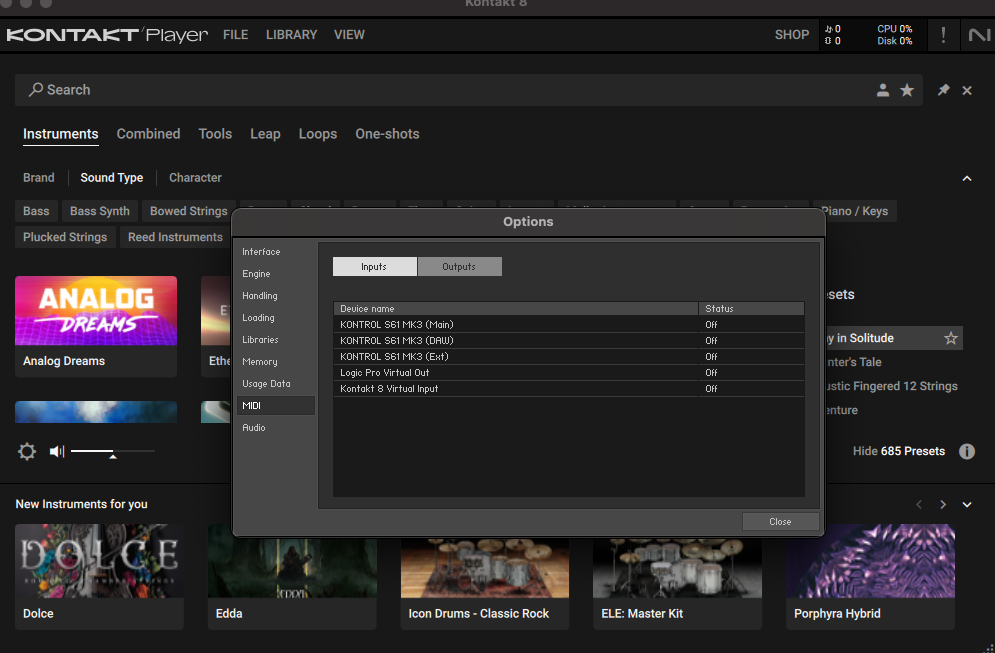Select the Character filter category
This screenshot has height=653, width=995.
point(195,178)
